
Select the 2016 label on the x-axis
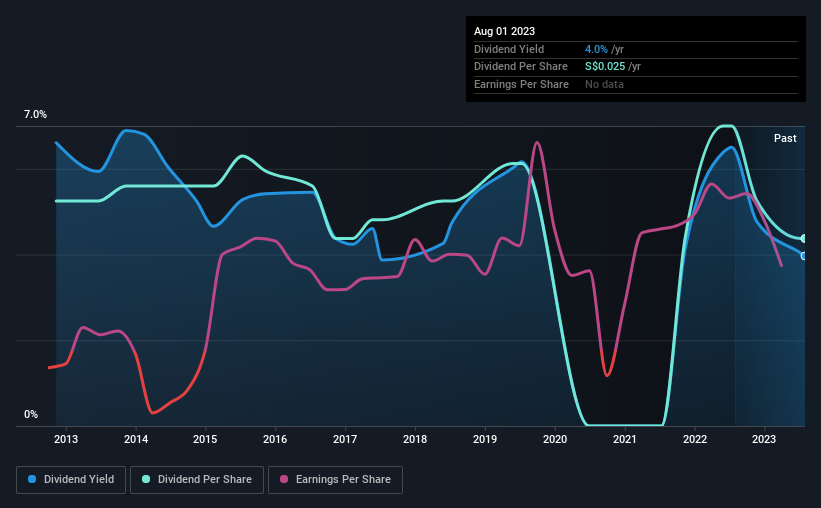pos(275,439)
